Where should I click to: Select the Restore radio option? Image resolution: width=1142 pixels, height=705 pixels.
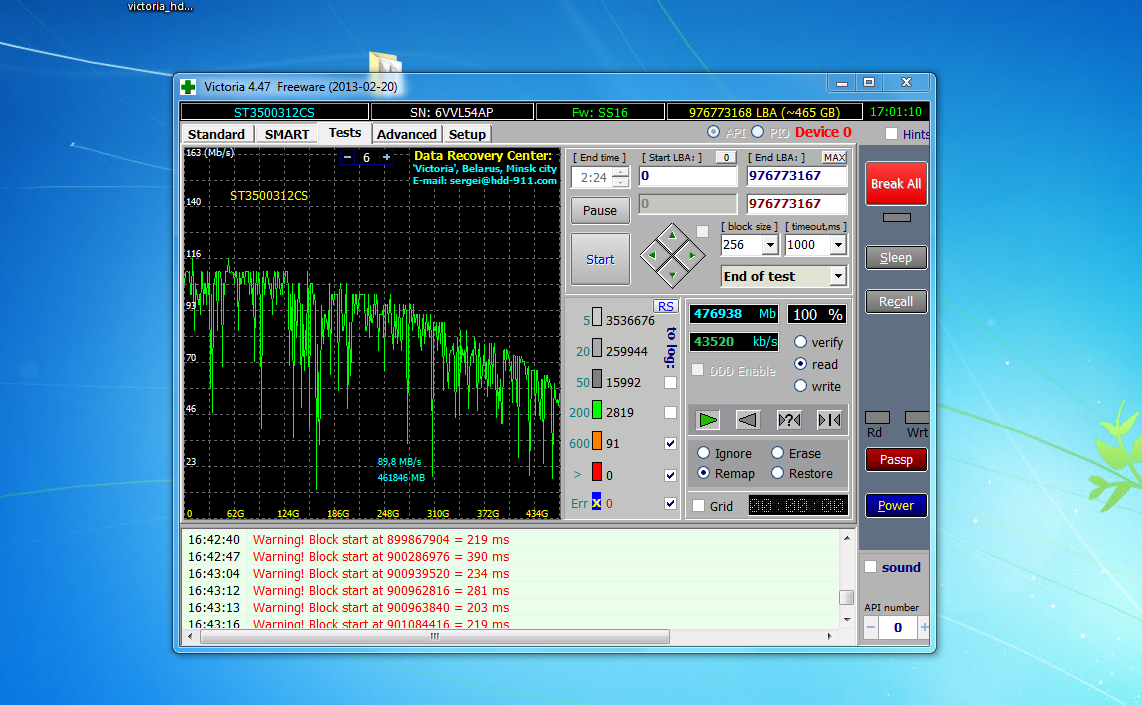click(778, 473)
